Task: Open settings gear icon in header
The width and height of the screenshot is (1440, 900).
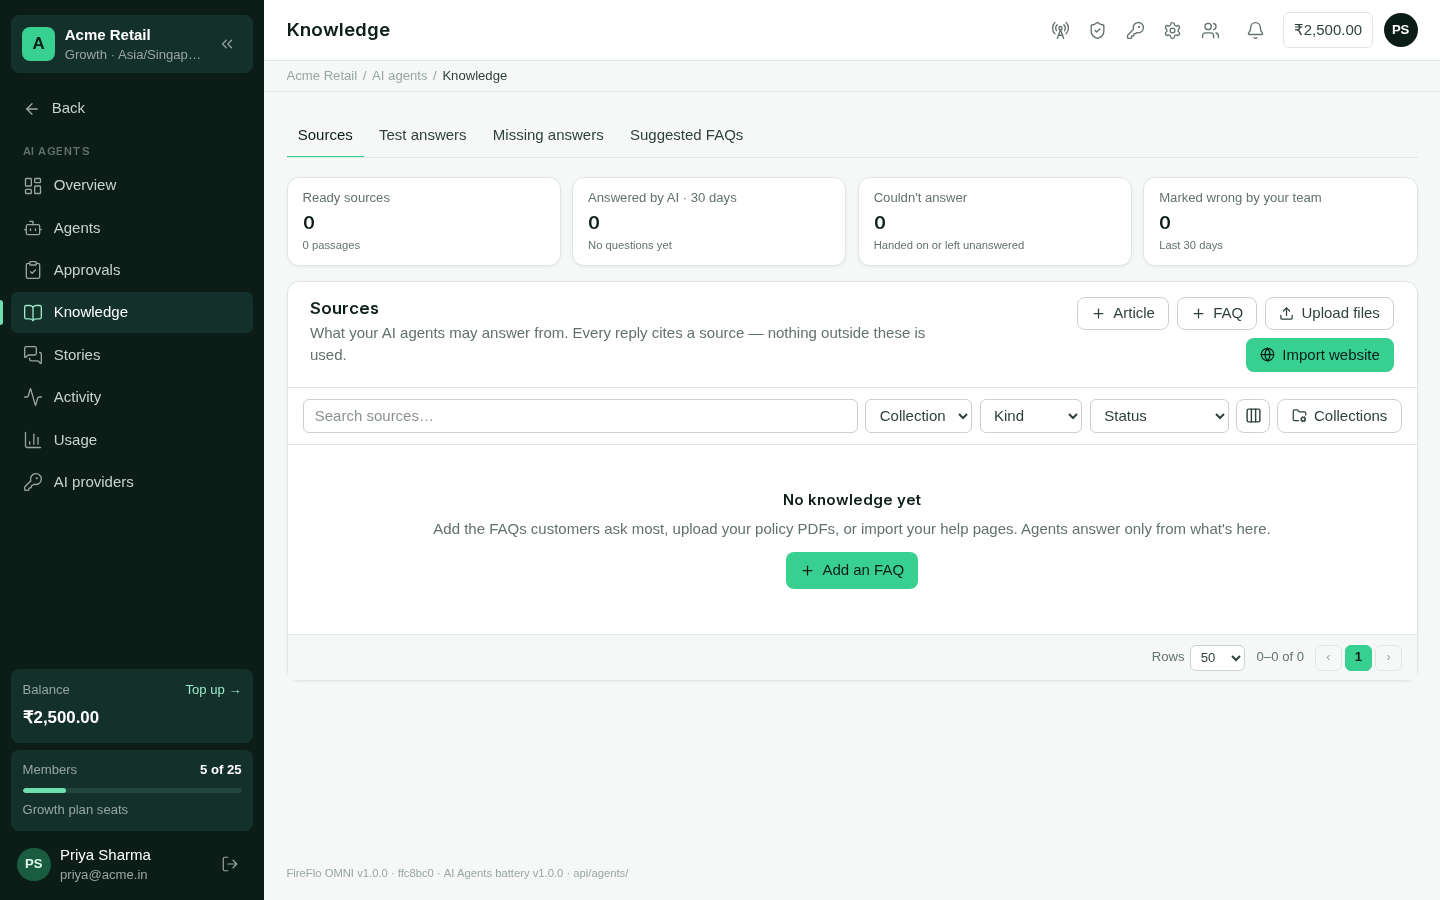Action: click(x=1172, y=30)
